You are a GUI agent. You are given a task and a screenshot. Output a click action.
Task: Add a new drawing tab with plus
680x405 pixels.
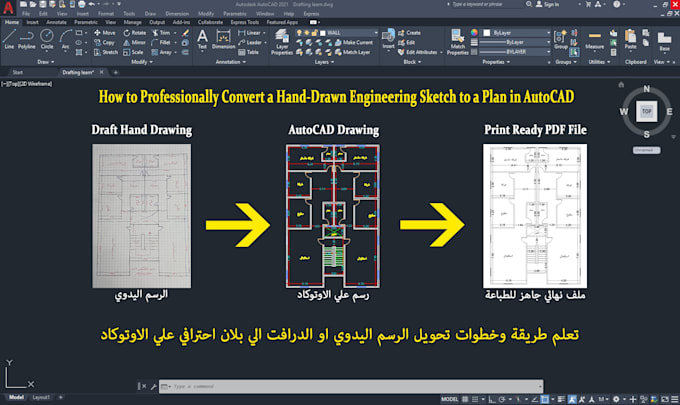115,72
